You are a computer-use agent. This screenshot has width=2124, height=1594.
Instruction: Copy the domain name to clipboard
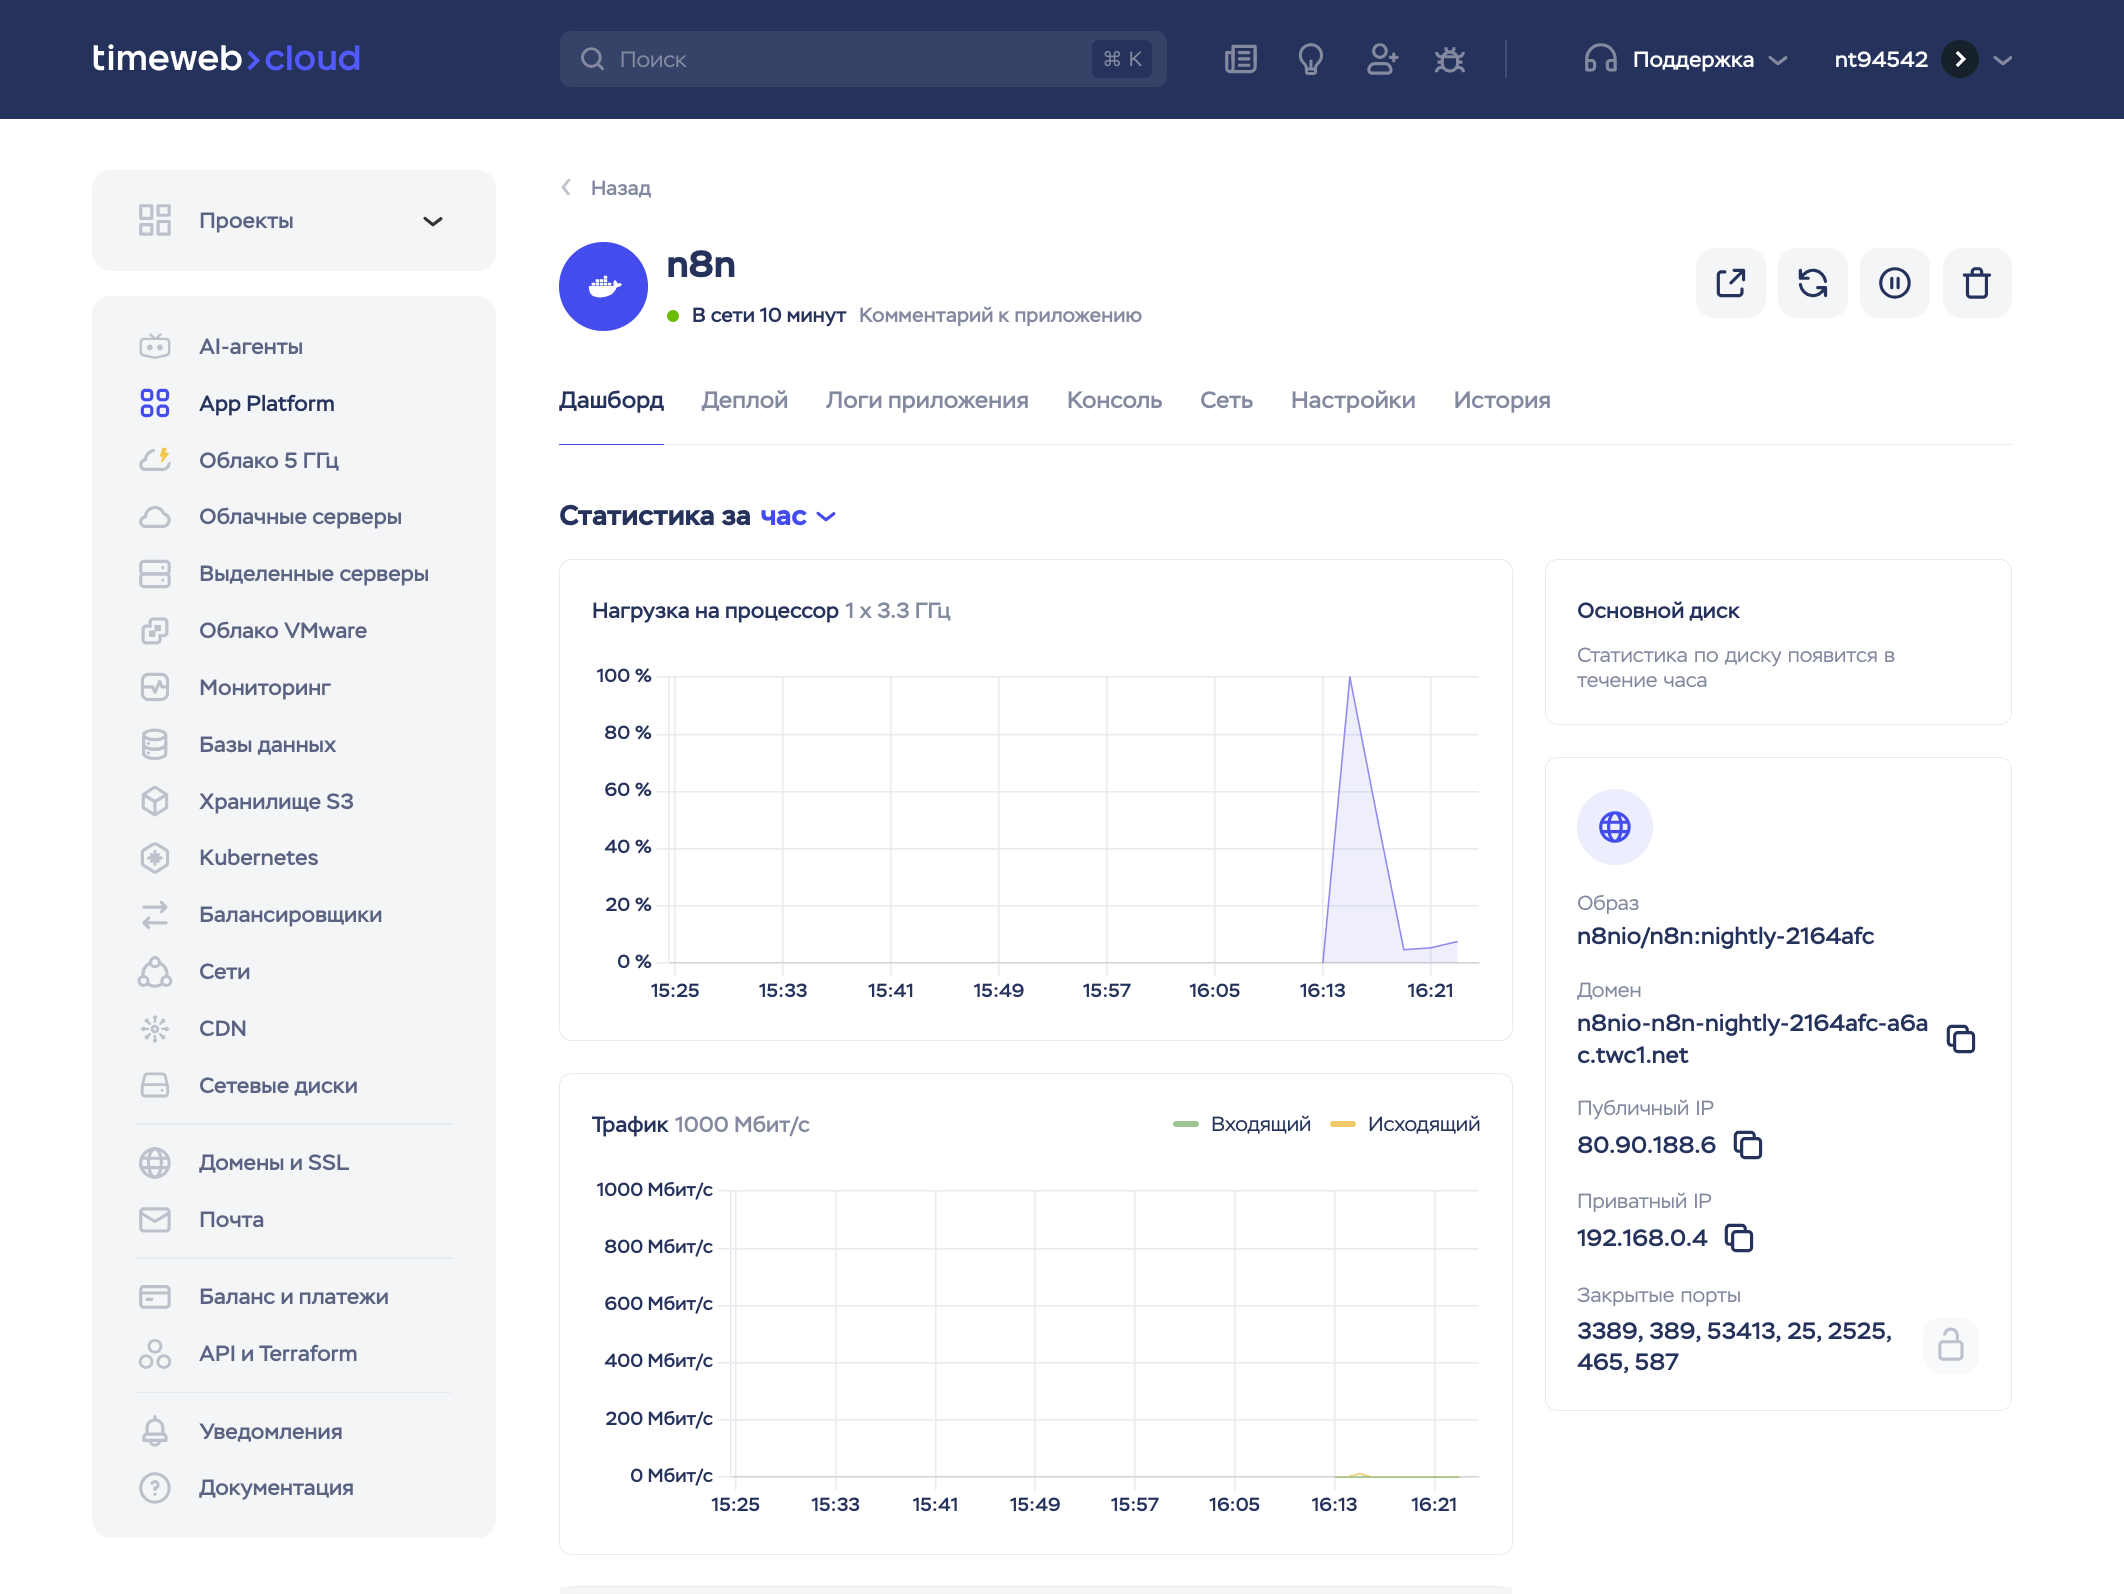[1961, 1039]
